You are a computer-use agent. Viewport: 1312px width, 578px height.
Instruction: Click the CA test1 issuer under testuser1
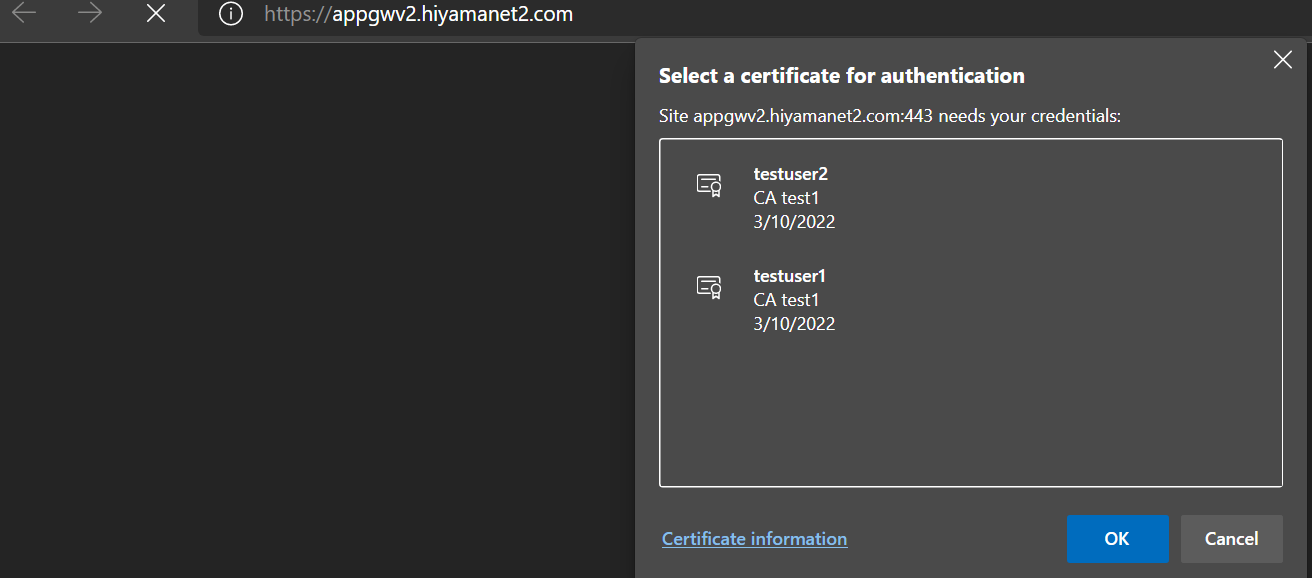[x=786, y=300]
